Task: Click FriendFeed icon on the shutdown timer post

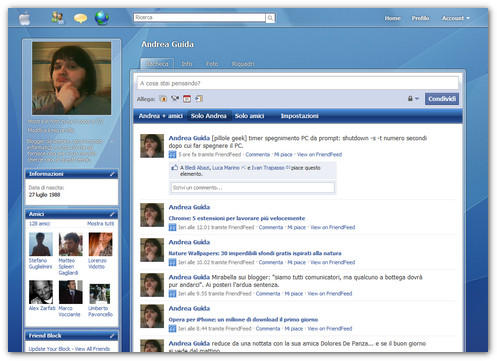Action: (172, 154)
